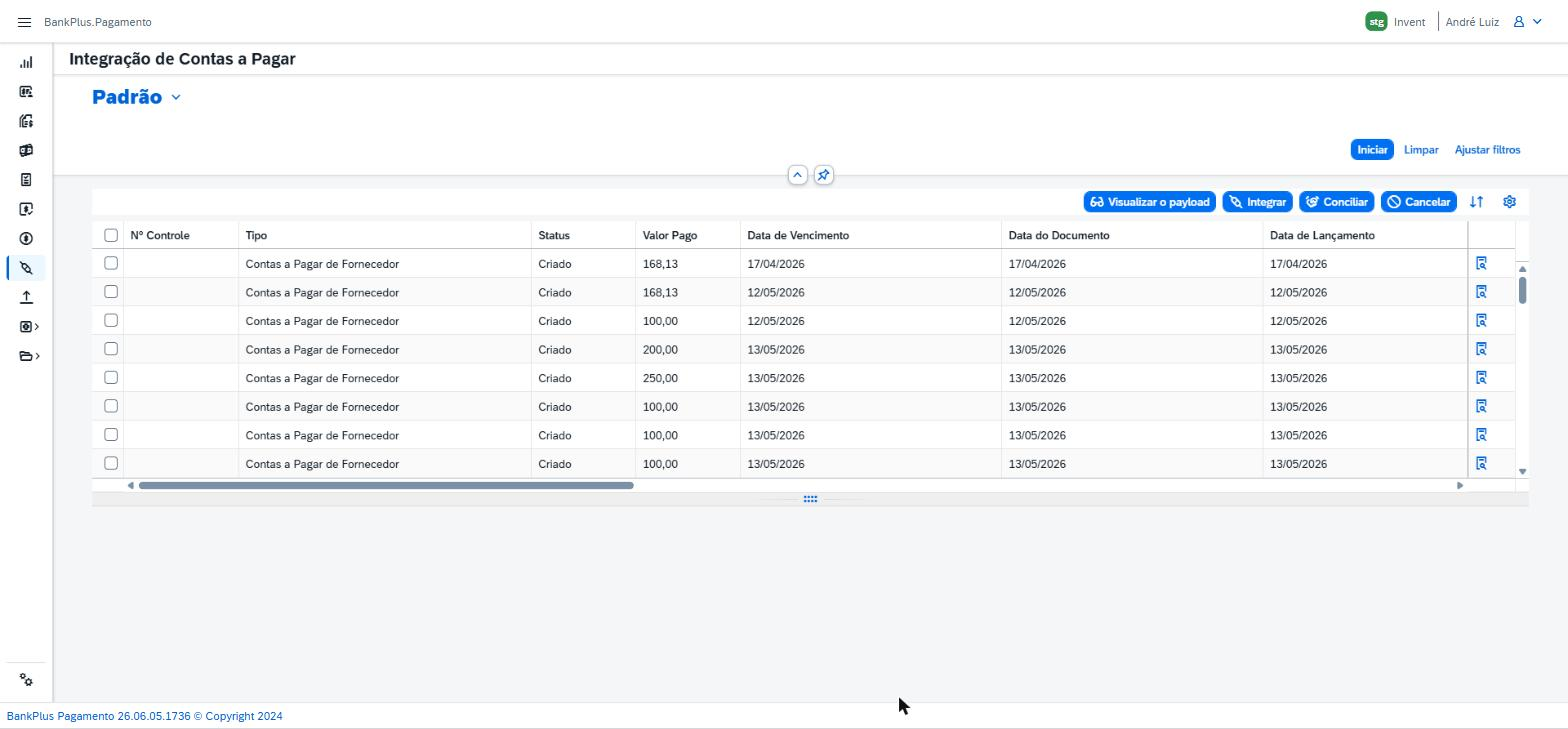
Task: Open the checklist document sidebar icon
Action: (26, 180)
